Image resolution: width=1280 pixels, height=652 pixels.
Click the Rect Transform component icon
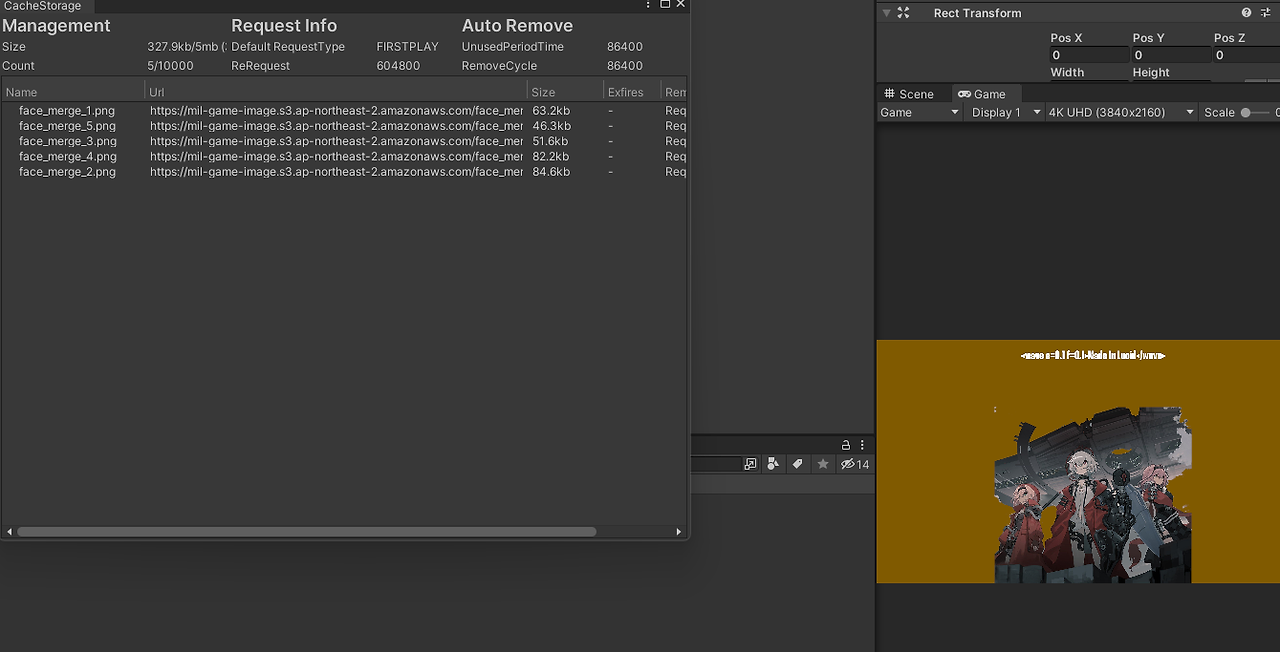pos(904,13)
